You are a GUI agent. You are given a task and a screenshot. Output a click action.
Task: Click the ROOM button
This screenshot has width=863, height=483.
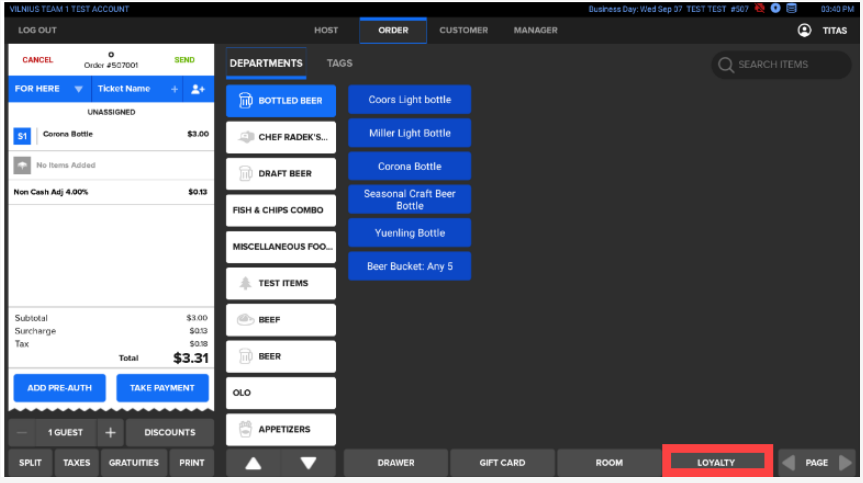[609, 463]
